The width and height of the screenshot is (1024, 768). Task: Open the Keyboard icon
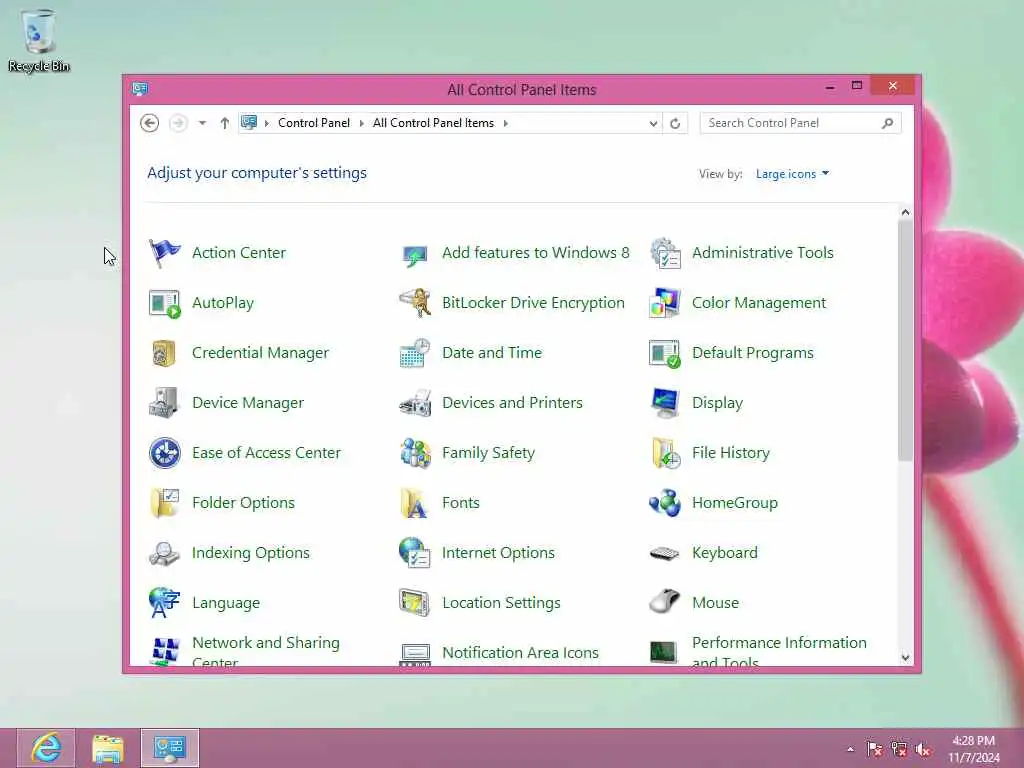(x=665, y=553)
